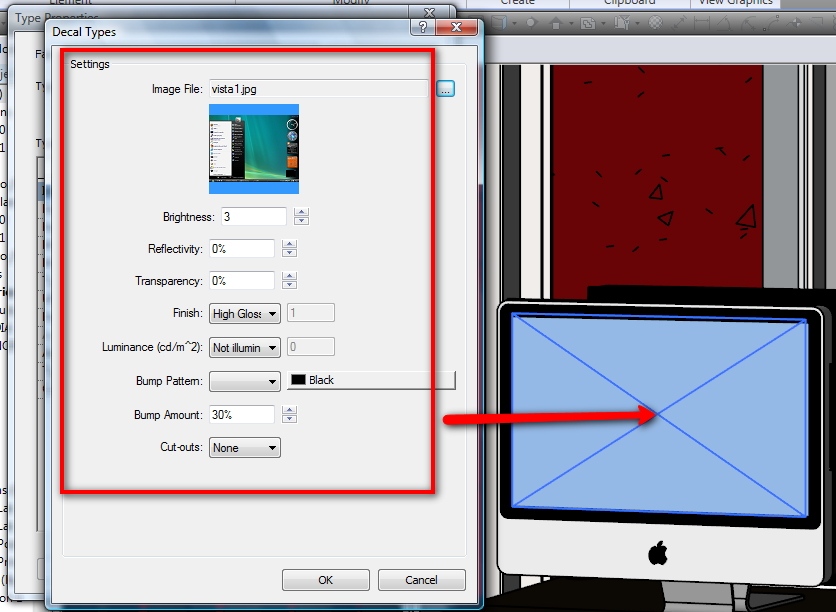Viewport: 836px width, 612px height.
Task: Click the Black bump color swatch button
Action: 371,380
